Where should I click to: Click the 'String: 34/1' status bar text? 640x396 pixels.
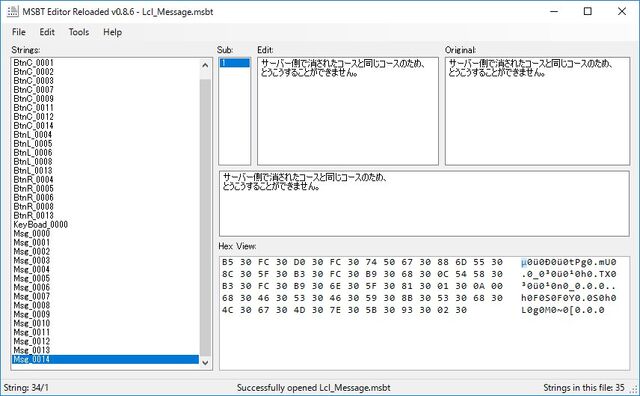(26, 387)
